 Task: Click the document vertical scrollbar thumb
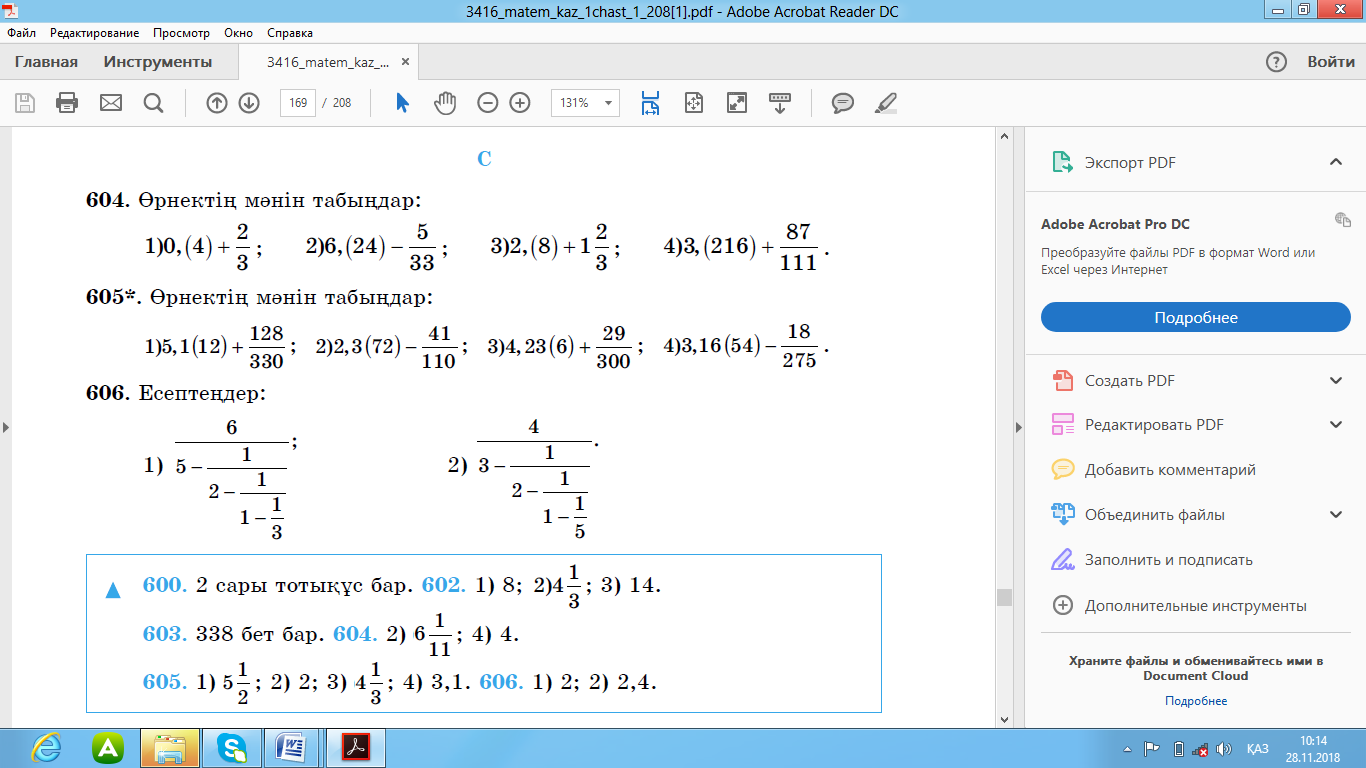tap(1004, 597)
